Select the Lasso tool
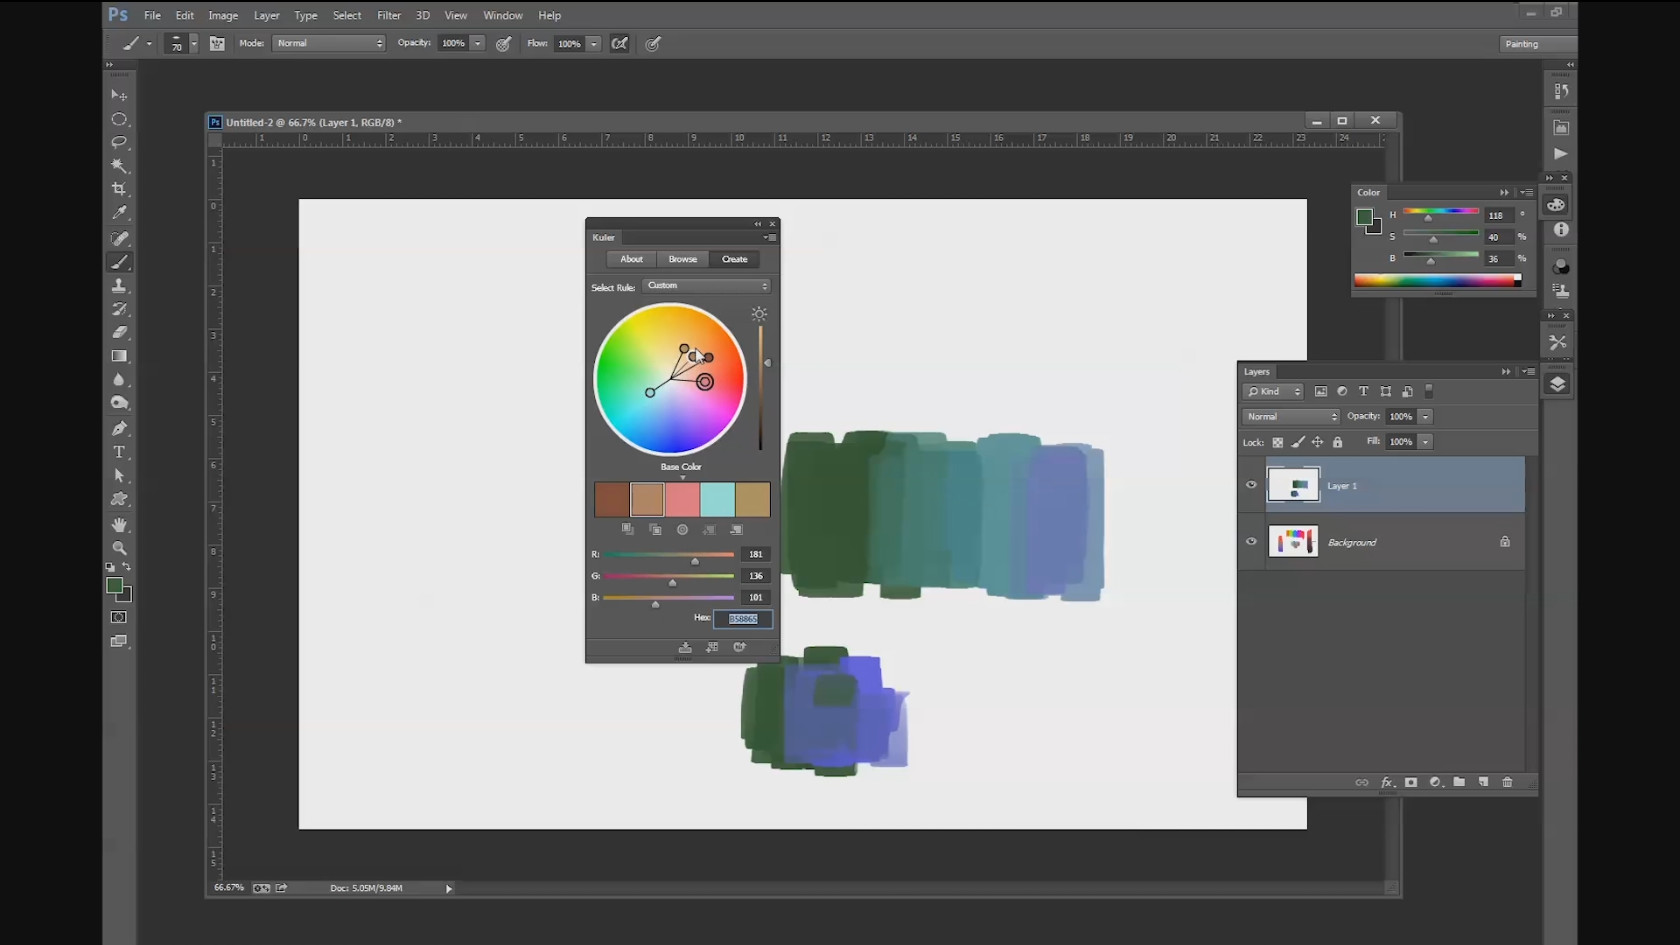 pyautogui.click(x=119, y=142)
